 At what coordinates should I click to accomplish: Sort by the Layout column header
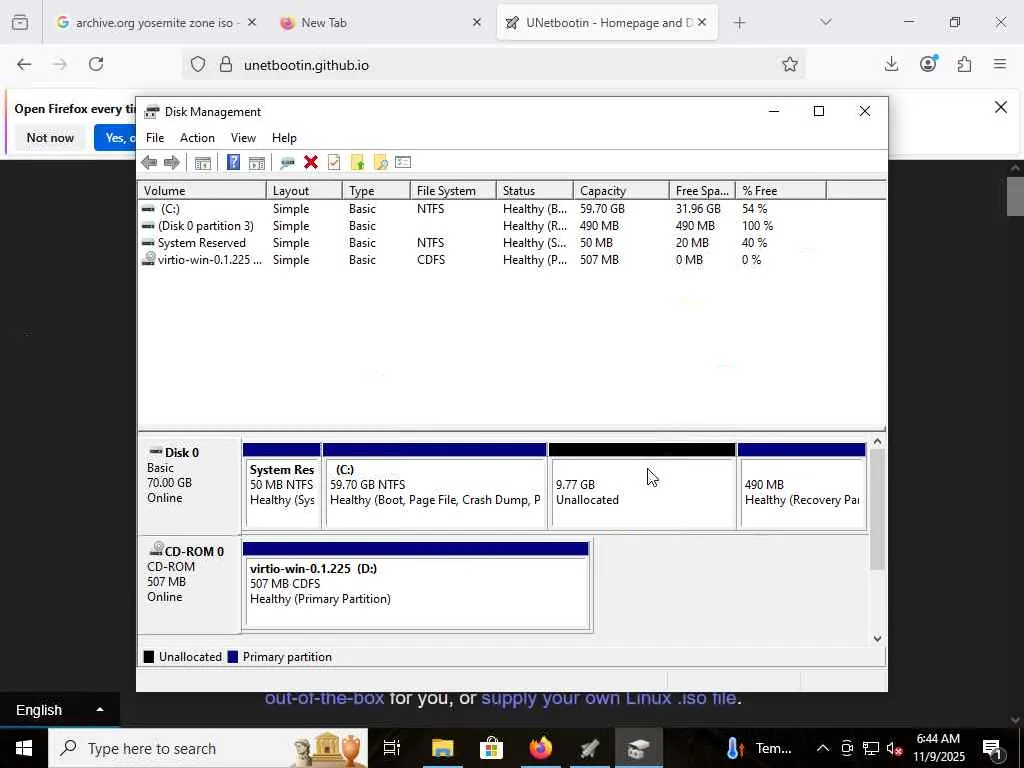304,191
